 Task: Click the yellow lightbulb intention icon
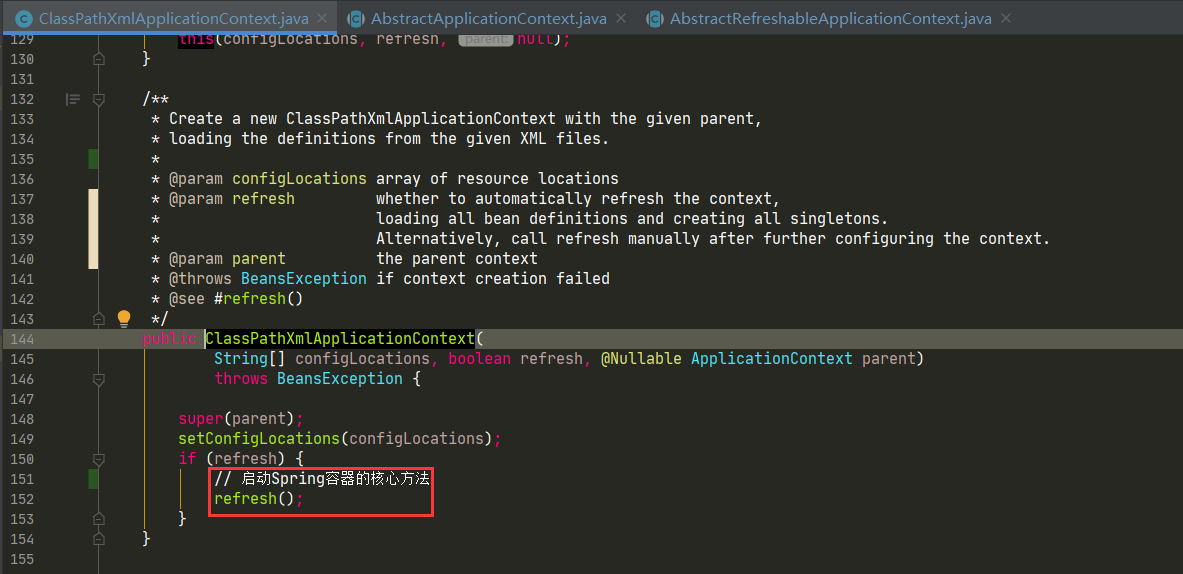(x=124, y=318)
